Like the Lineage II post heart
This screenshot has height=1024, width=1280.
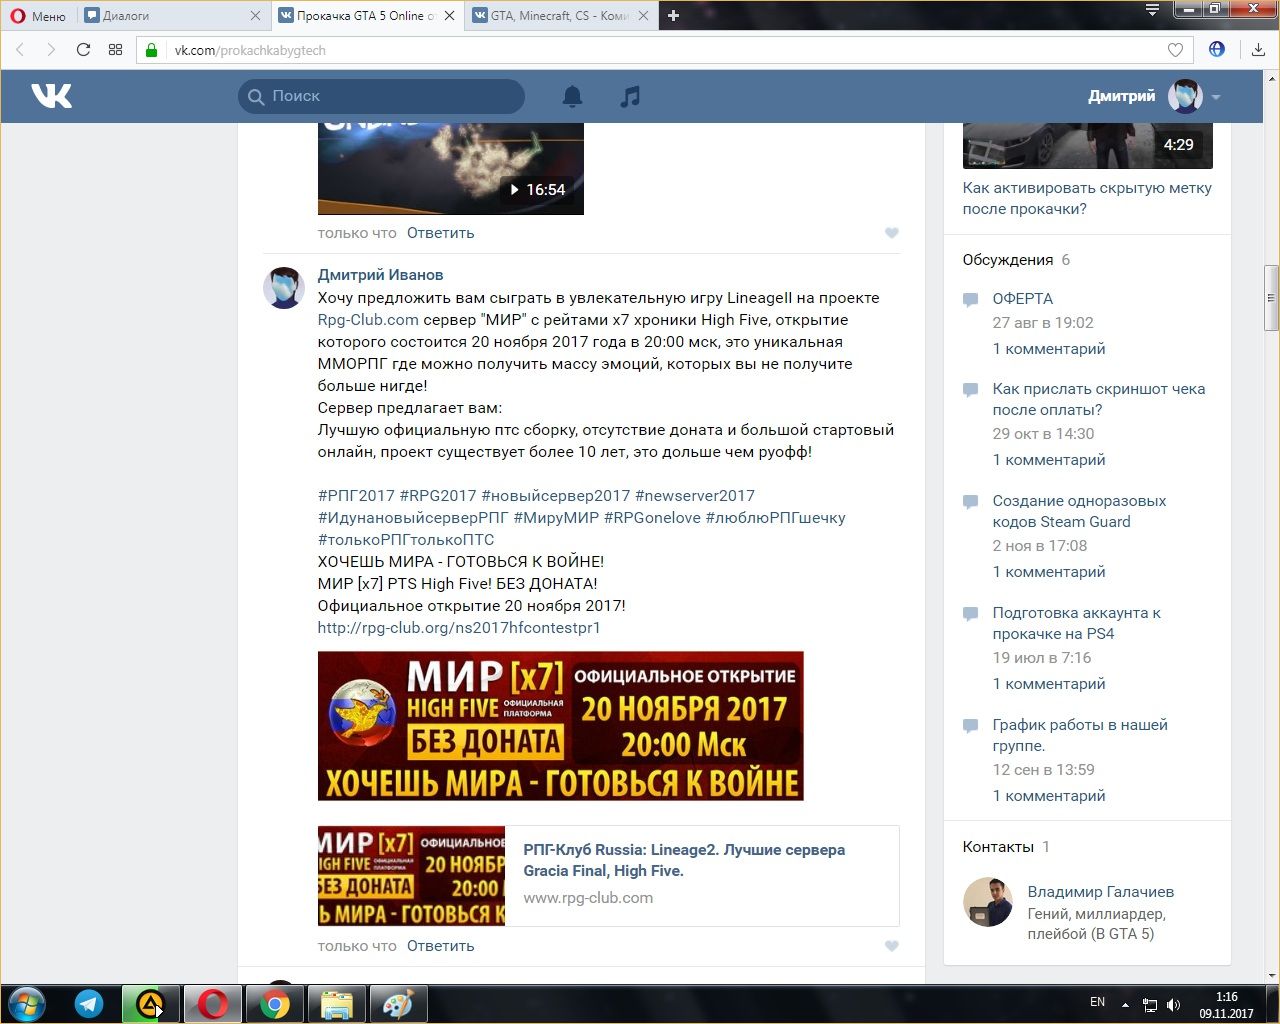892,946
